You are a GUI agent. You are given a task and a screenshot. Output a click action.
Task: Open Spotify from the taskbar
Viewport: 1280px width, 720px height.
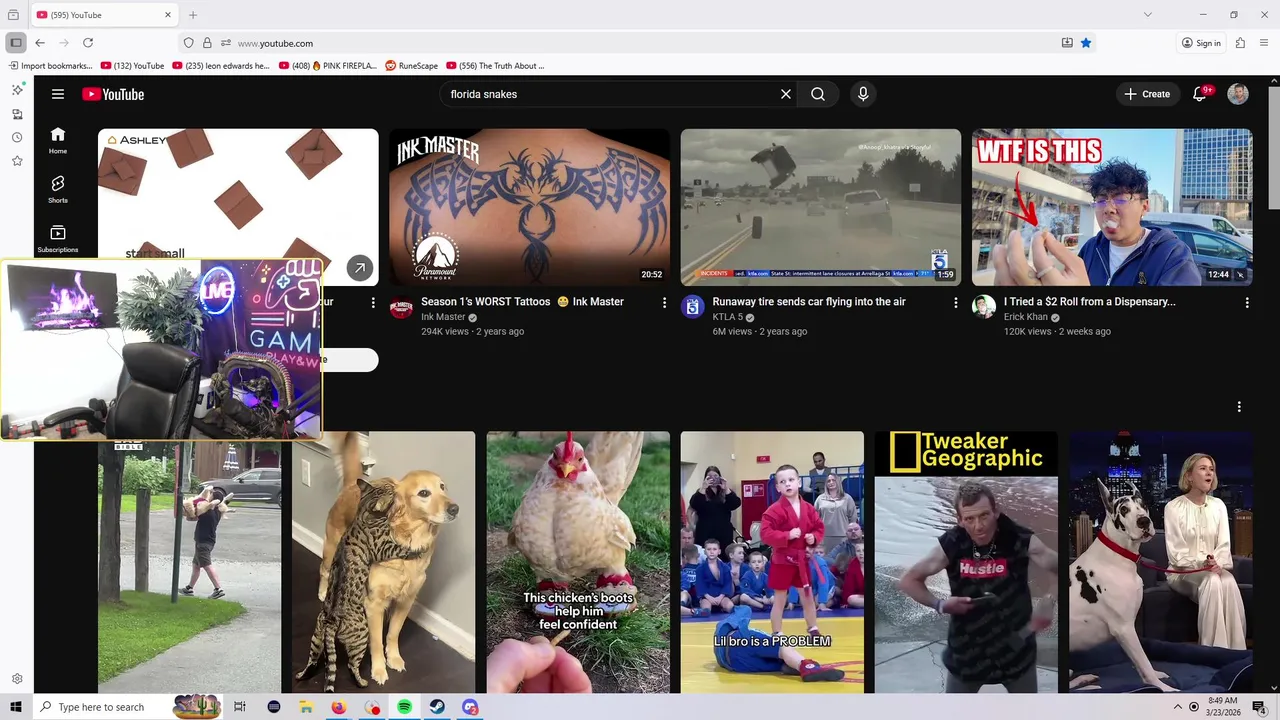(404, 707)
